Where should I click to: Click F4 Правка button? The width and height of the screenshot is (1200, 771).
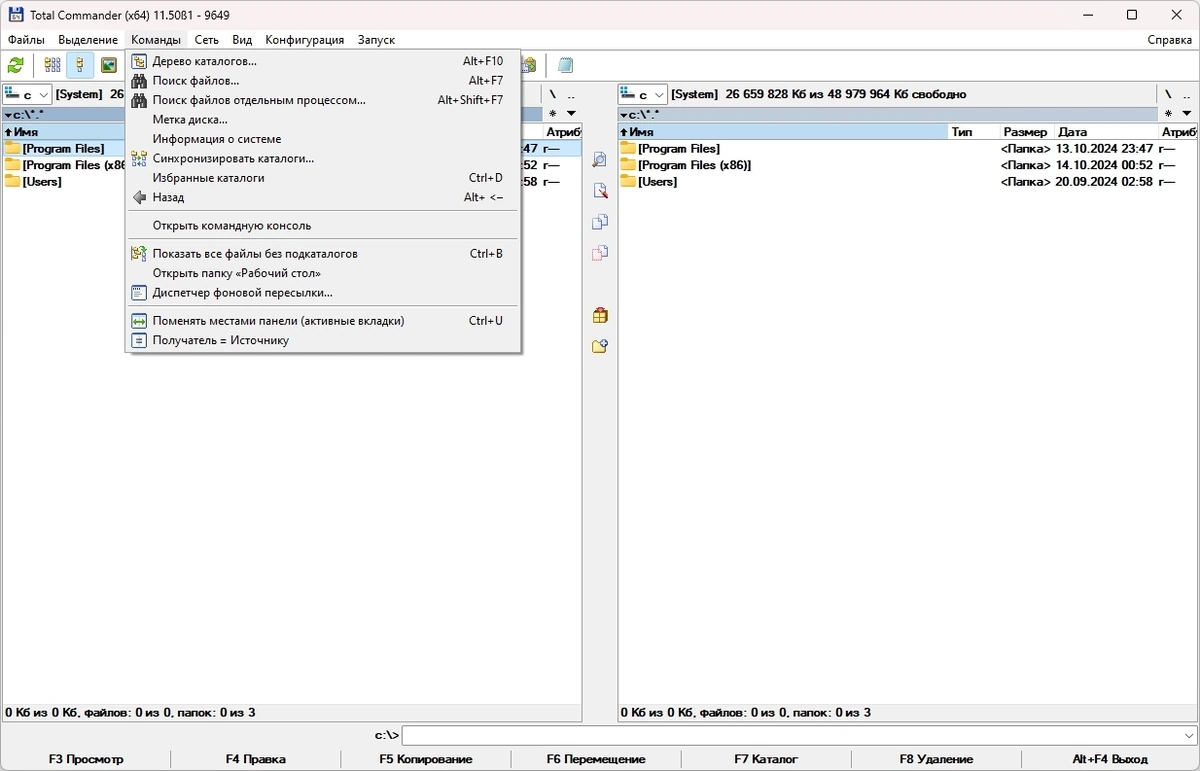coord(256,759)
